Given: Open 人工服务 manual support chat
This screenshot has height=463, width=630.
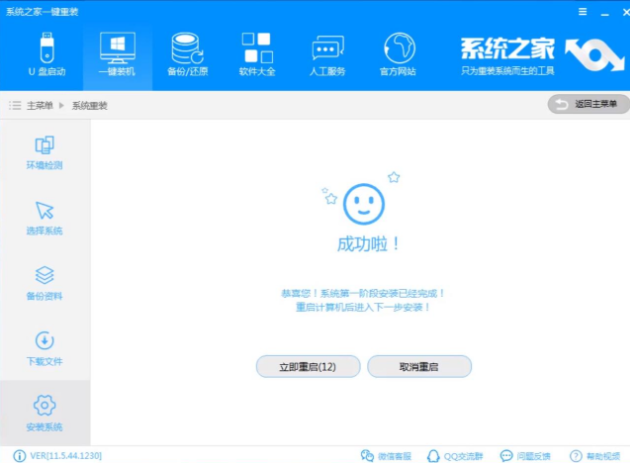Looking at the screenshot, I should click(x=328, y=54).
